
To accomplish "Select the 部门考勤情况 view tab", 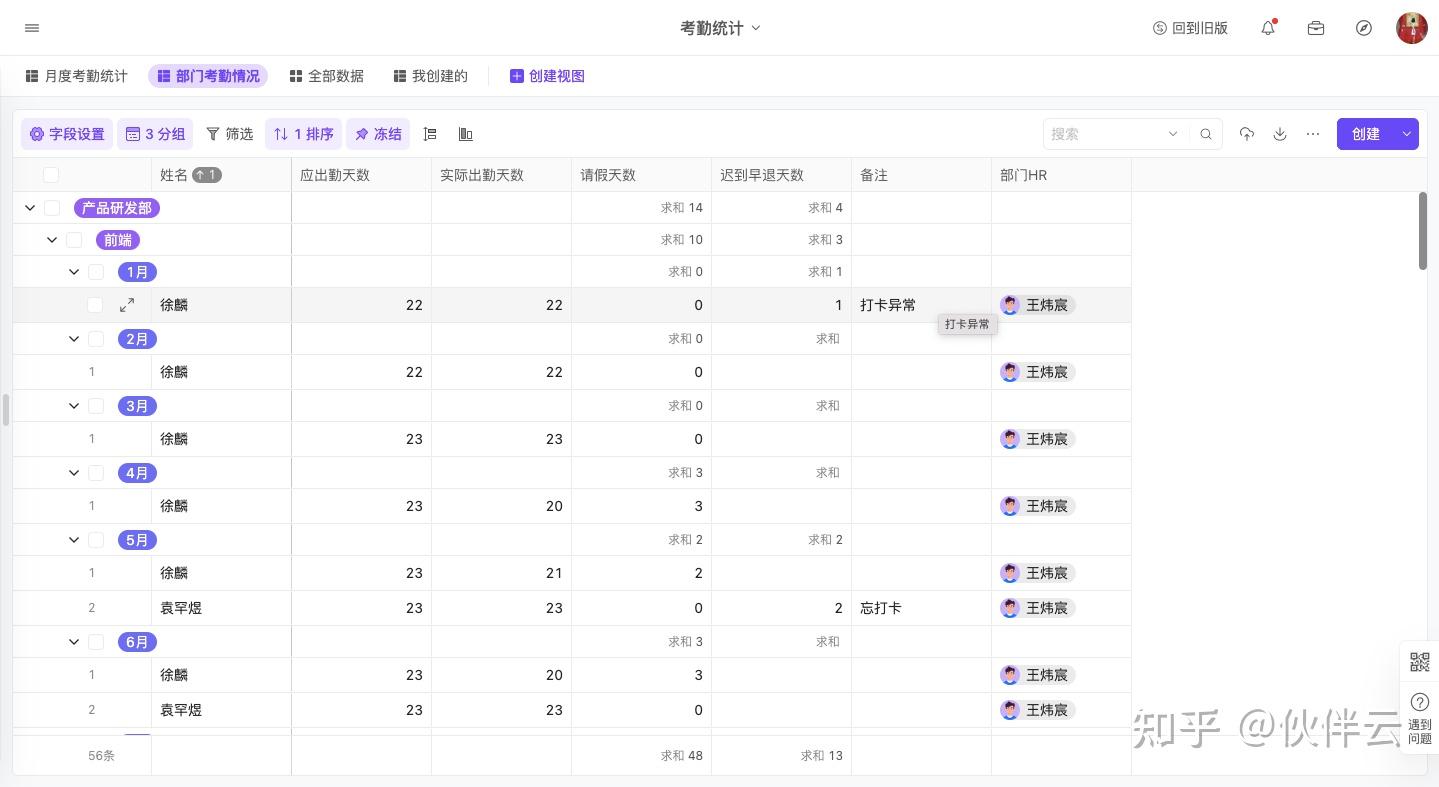I will click(208, 76).
